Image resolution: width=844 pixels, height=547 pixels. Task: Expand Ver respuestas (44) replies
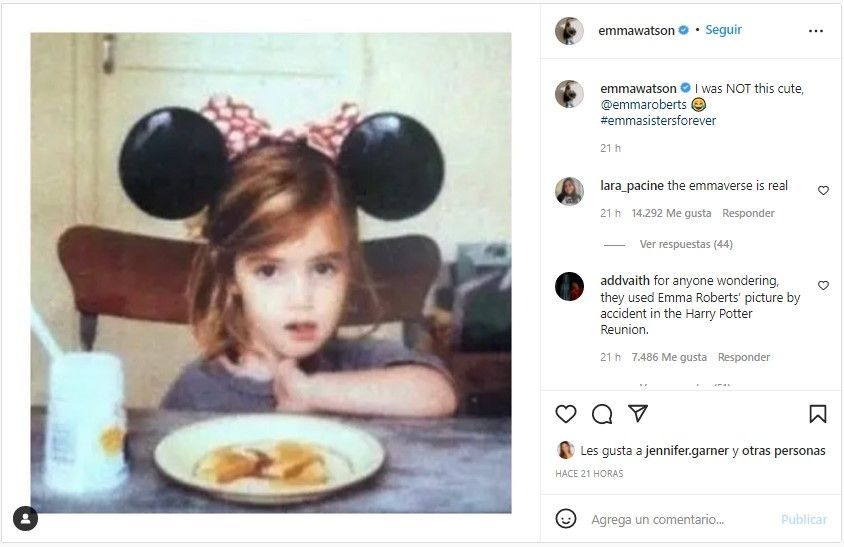pos(686,244)
